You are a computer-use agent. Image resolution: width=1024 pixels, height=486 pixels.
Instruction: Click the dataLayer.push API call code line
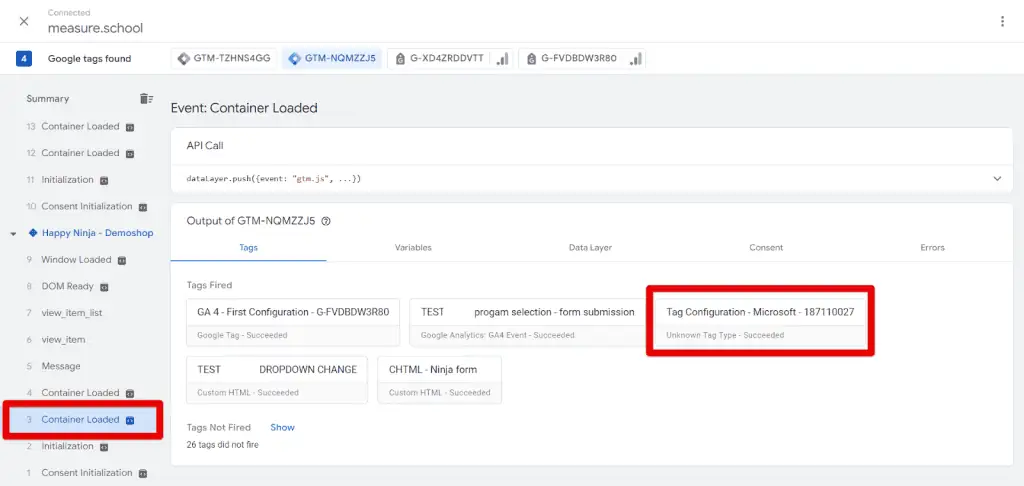[274, 178]
